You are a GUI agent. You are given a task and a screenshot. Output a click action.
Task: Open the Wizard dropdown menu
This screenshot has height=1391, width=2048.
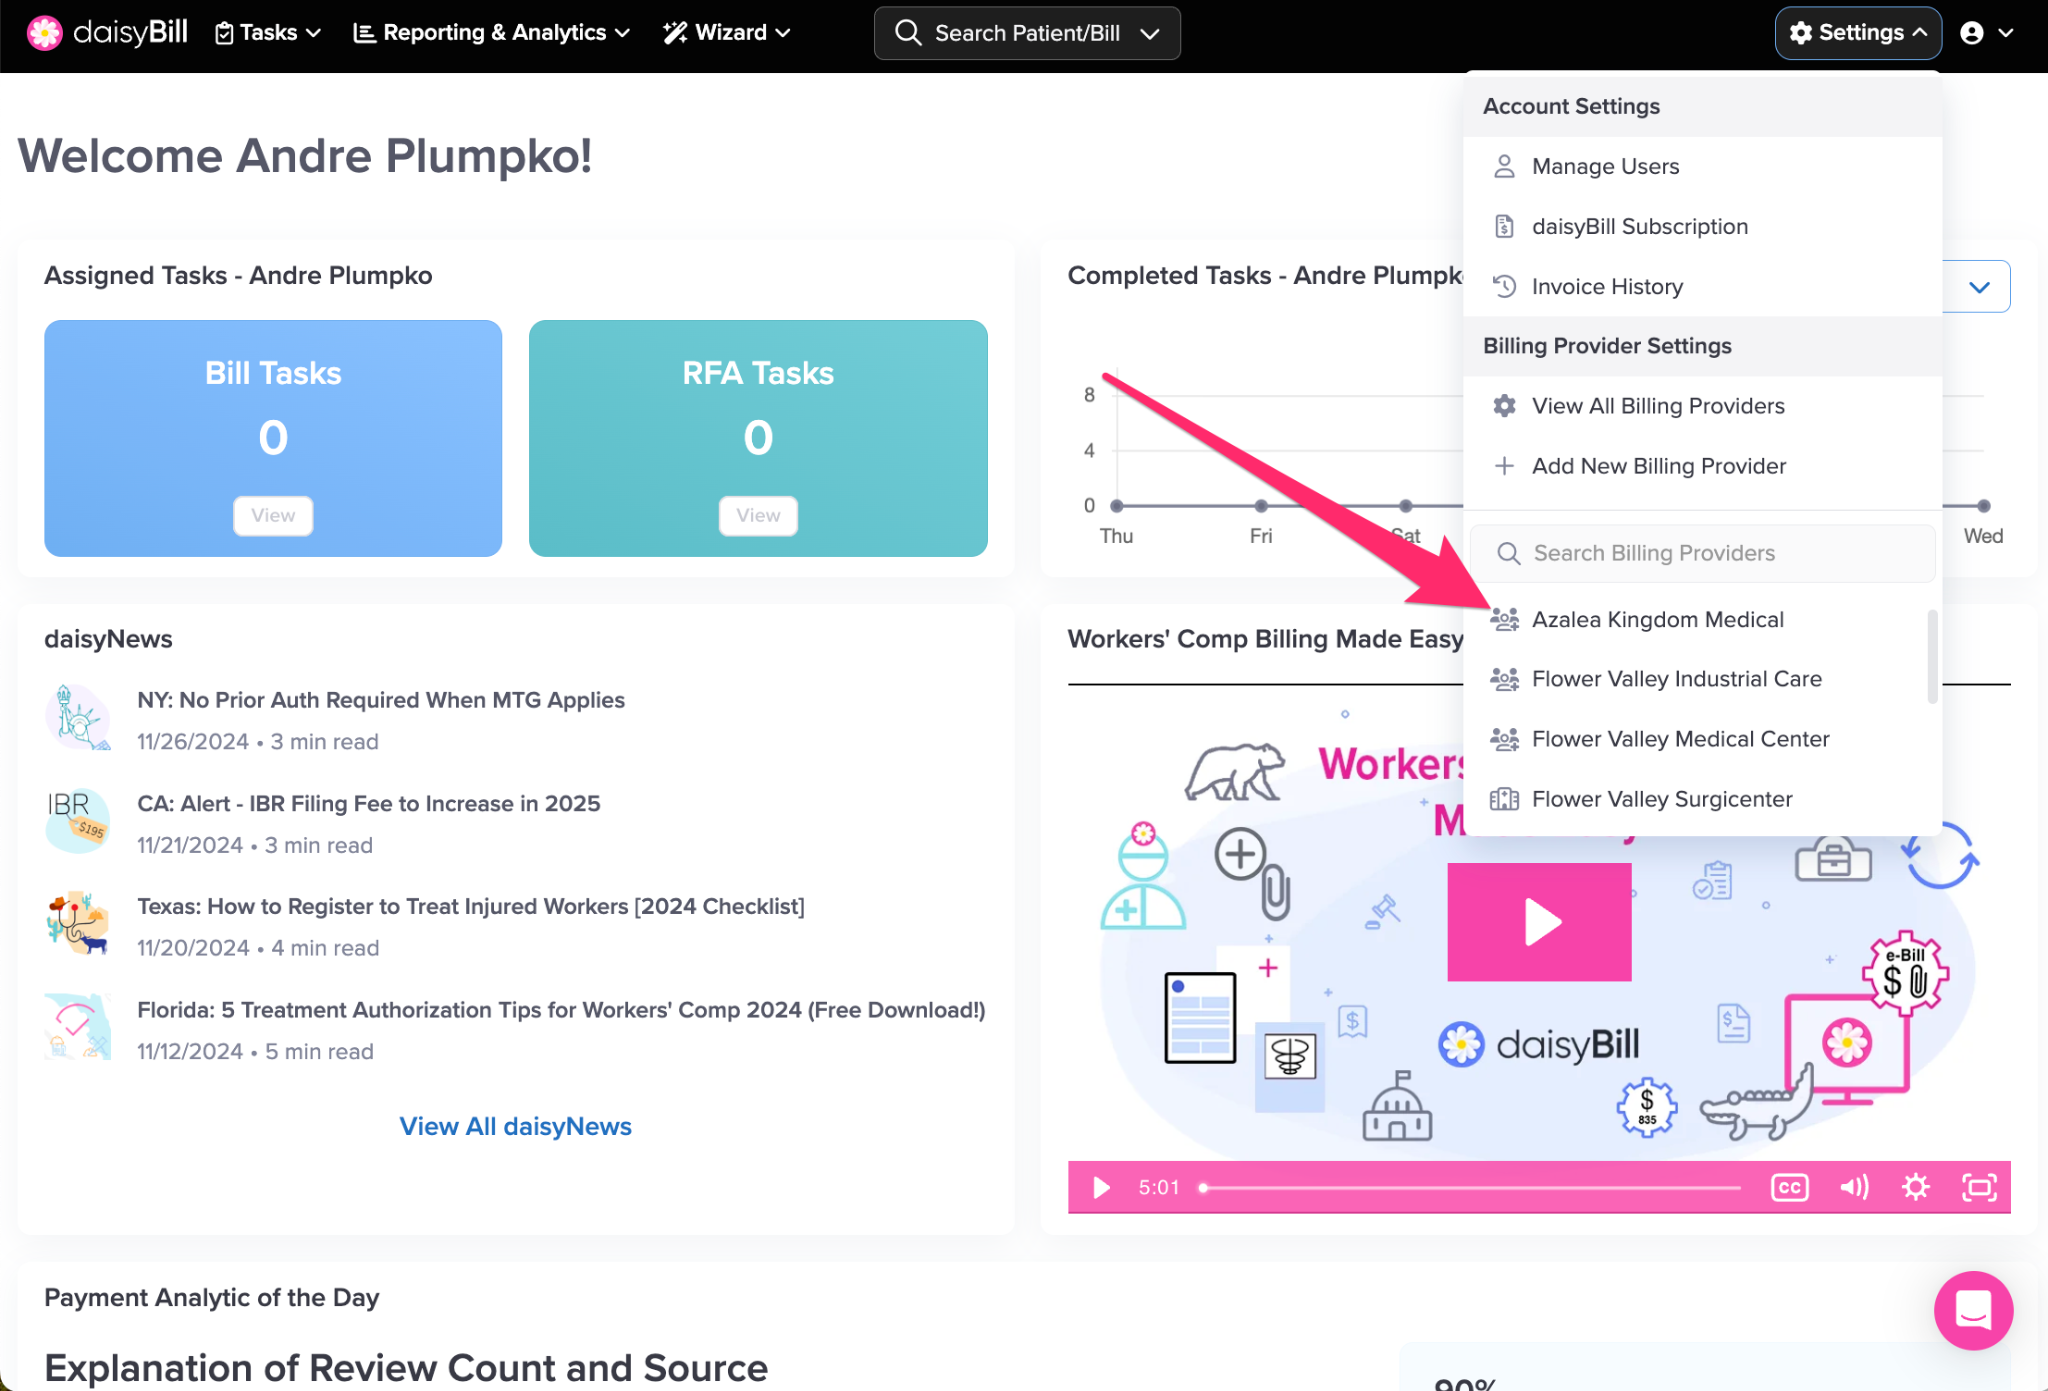(x=726, y=33)
